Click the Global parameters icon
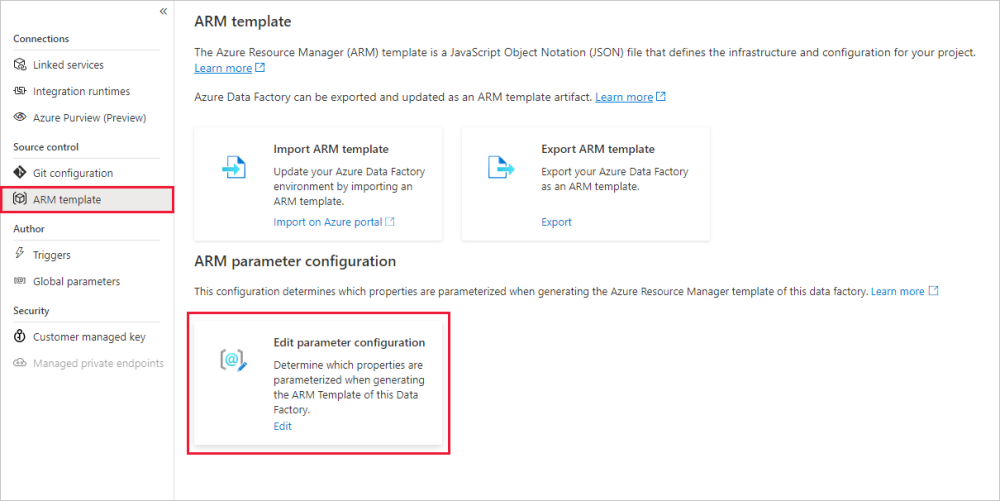1000x501 pixels. 20,281
